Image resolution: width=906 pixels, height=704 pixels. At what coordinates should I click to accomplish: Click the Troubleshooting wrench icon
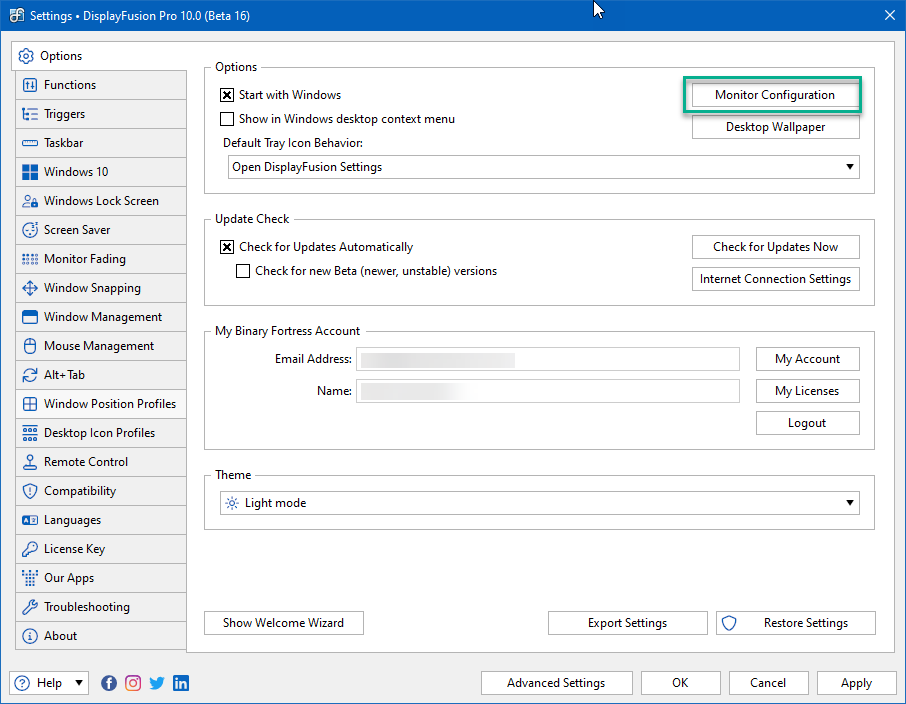click(x=29, y=607)
